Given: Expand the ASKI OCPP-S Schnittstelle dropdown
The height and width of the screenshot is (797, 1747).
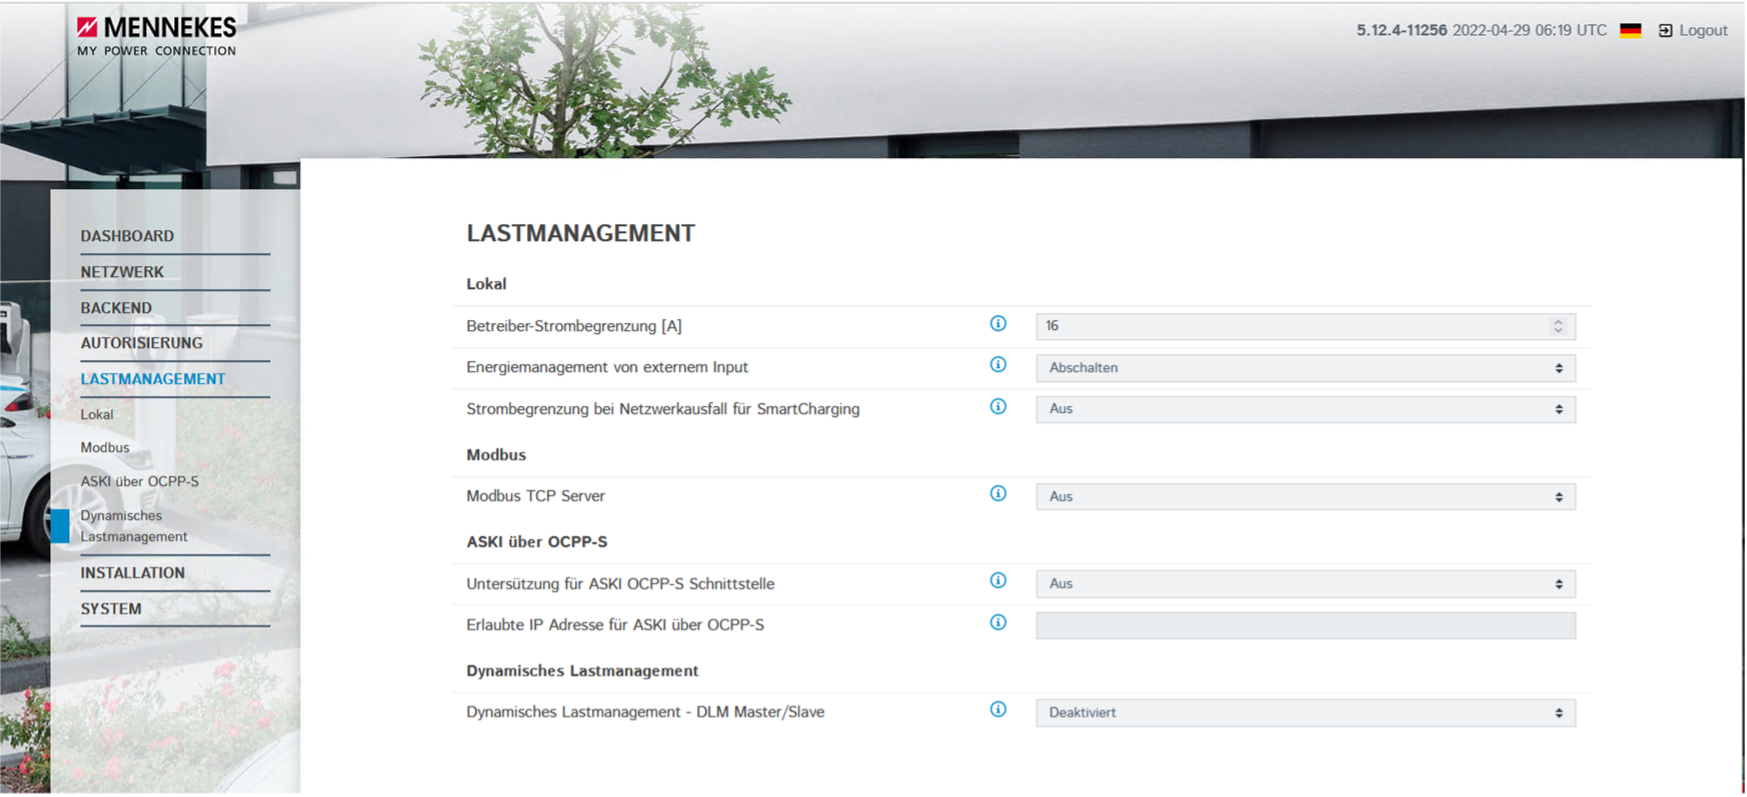Looking at the screenshot, I should point(1304,584).
